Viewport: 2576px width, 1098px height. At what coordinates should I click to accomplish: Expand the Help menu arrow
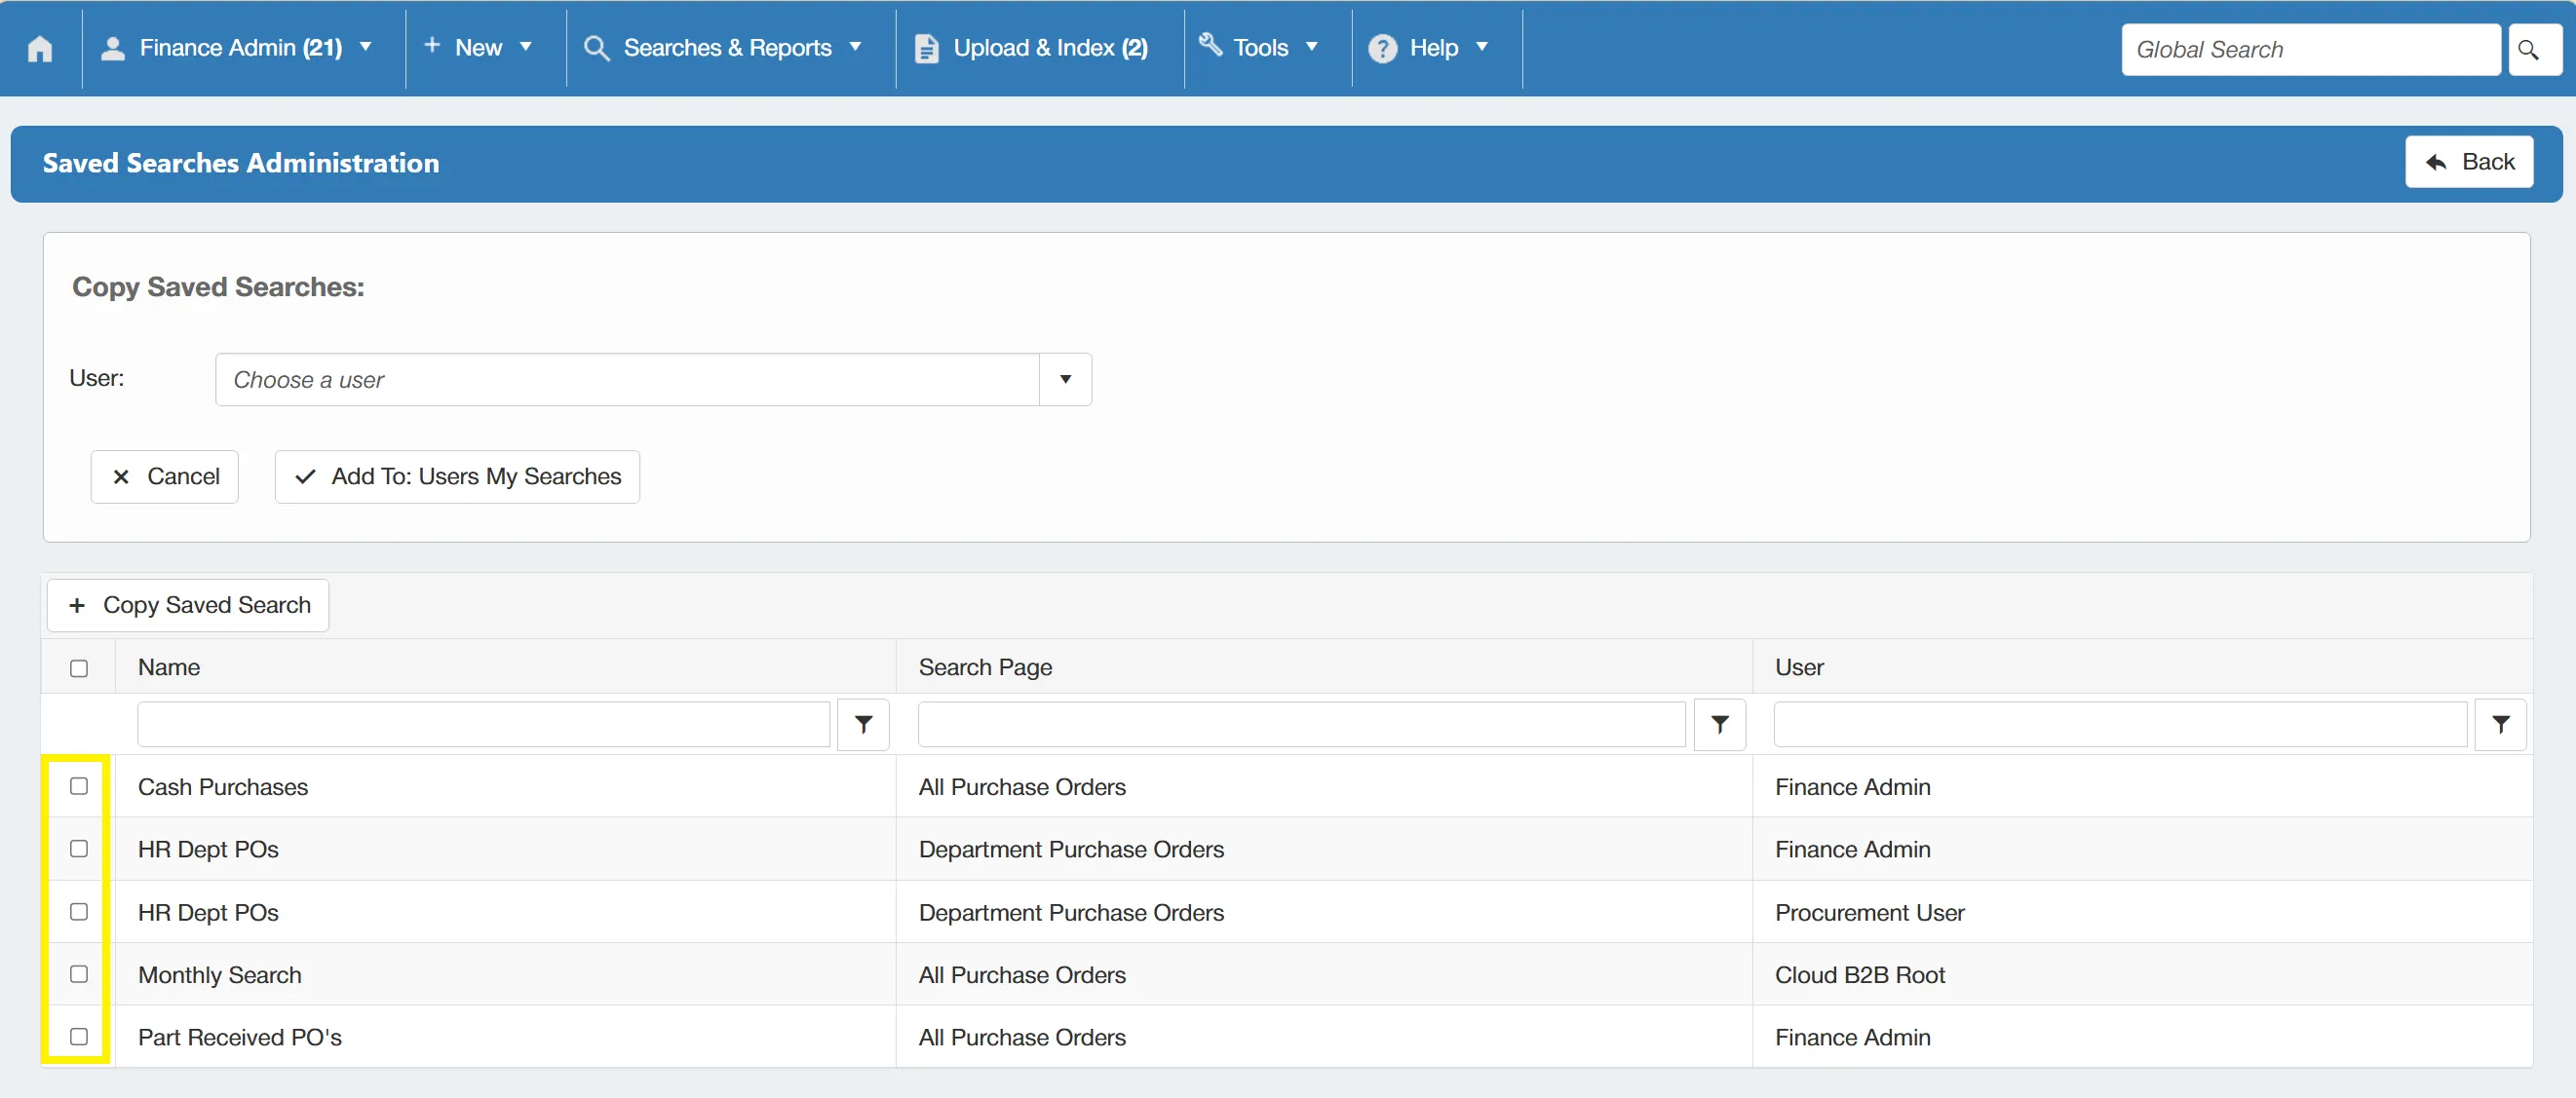coord(1482,47)
